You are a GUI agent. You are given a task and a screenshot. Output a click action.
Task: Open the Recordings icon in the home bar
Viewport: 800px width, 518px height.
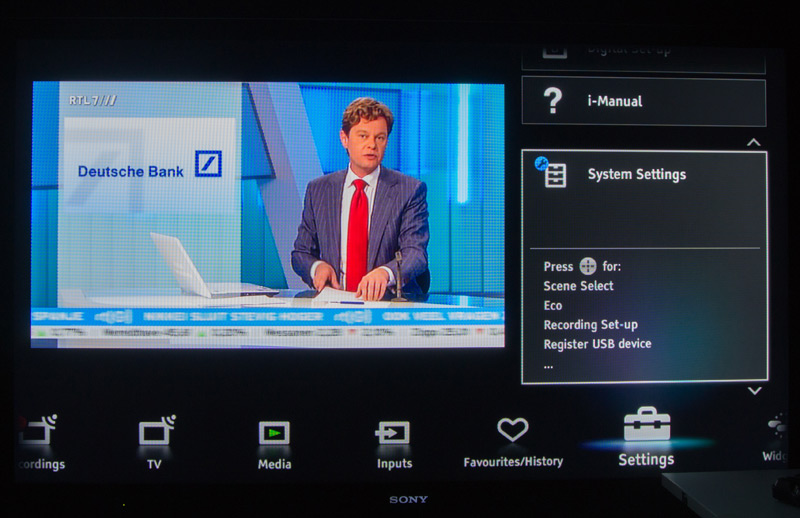point(39,430)
